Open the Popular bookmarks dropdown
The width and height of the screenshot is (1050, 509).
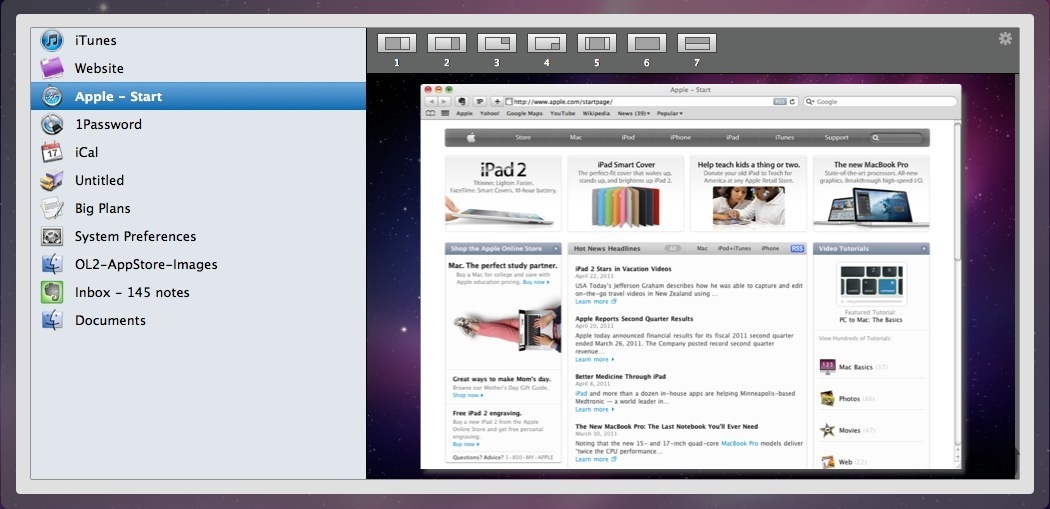pos(670,114)
